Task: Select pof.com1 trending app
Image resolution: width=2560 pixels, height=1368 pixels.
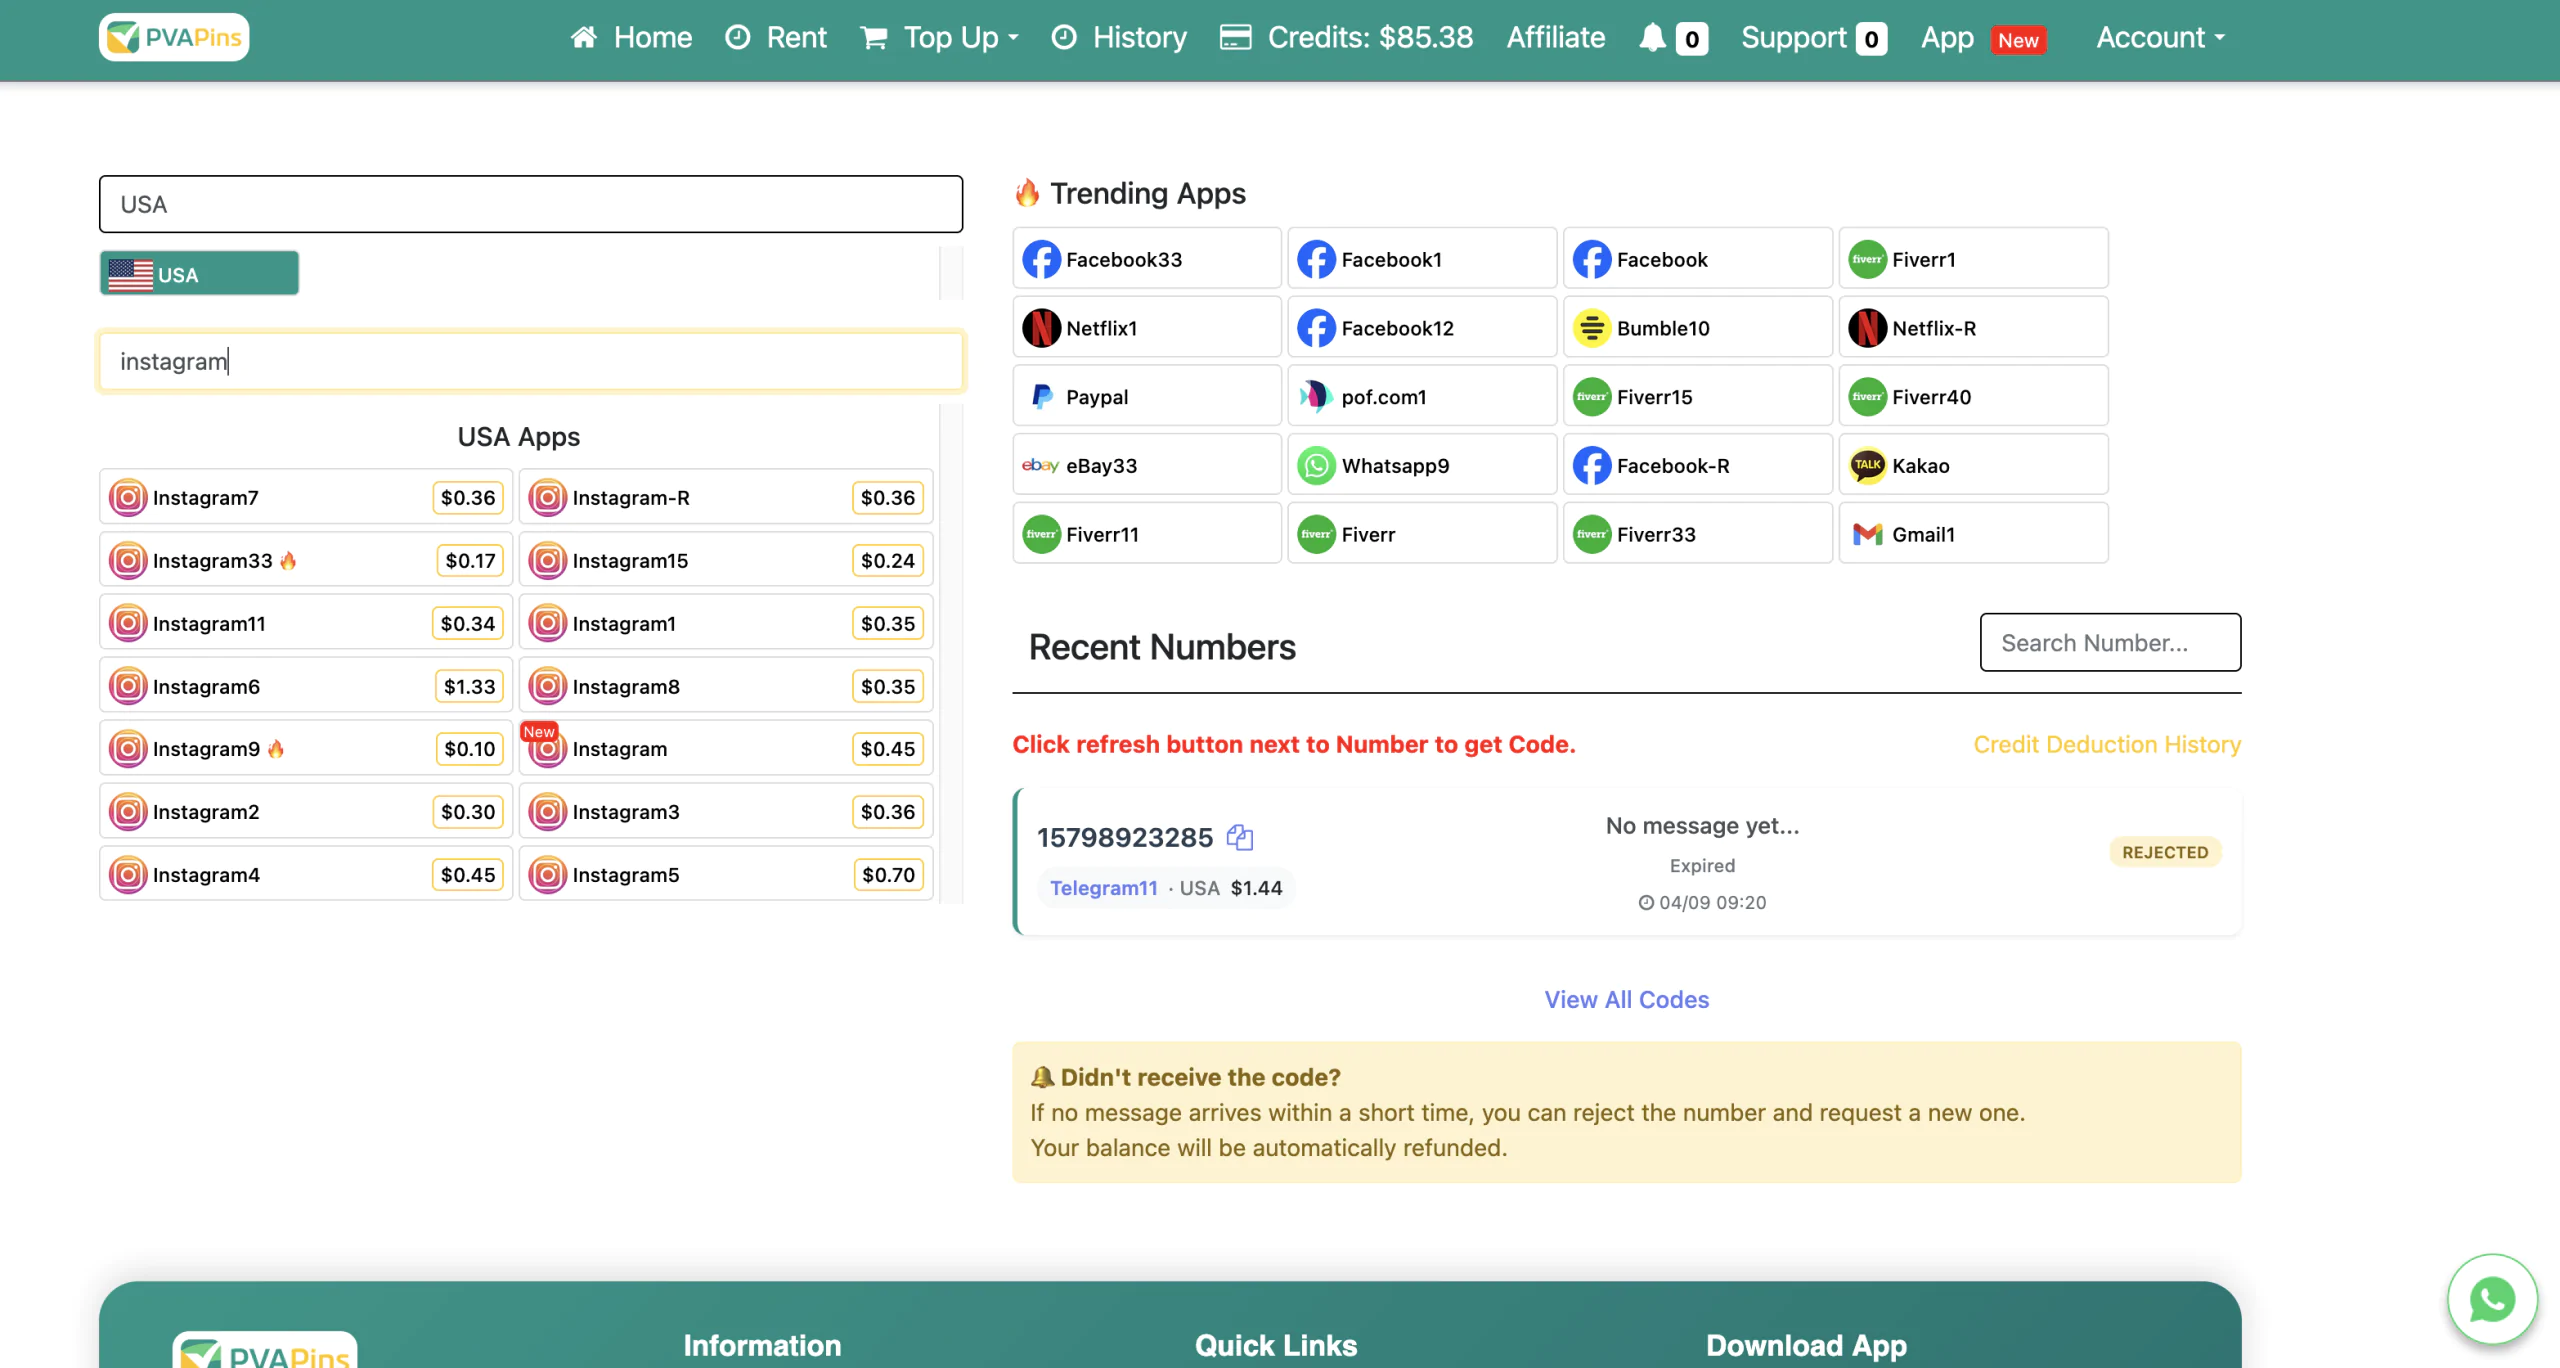Action: coord(1422,397)
